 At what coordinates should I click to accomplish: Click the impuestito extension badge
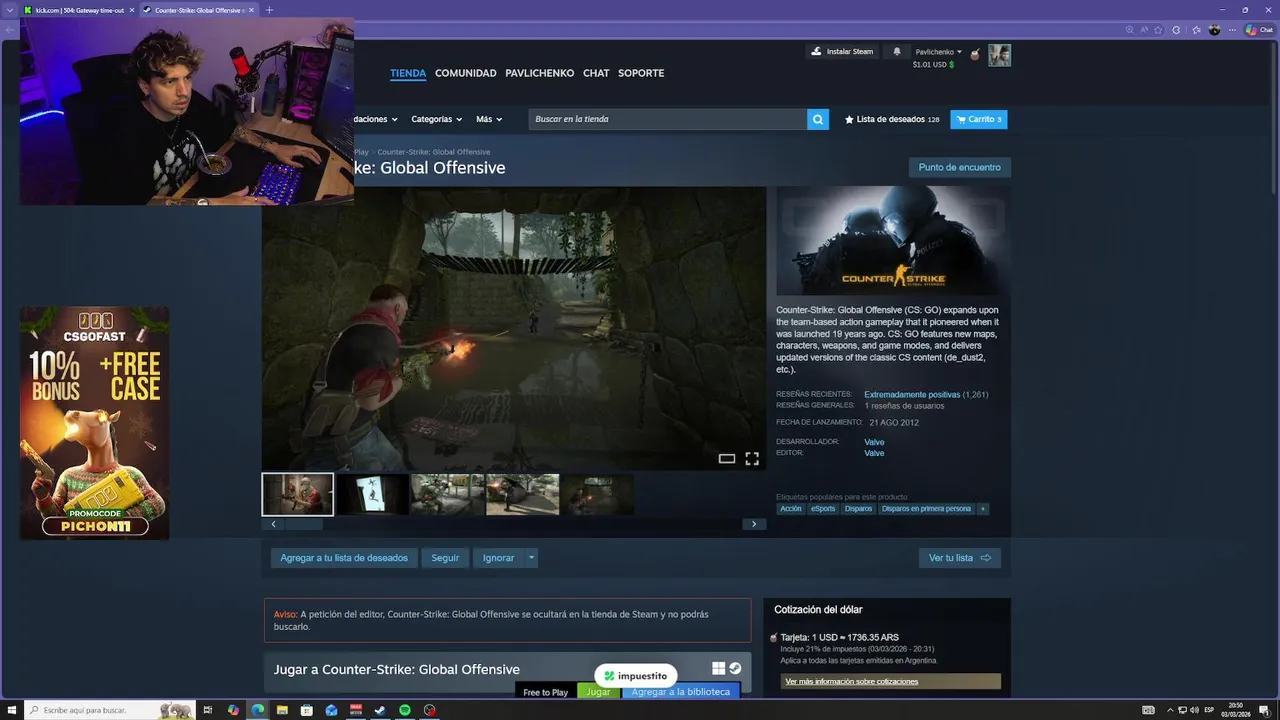point(636,676)
